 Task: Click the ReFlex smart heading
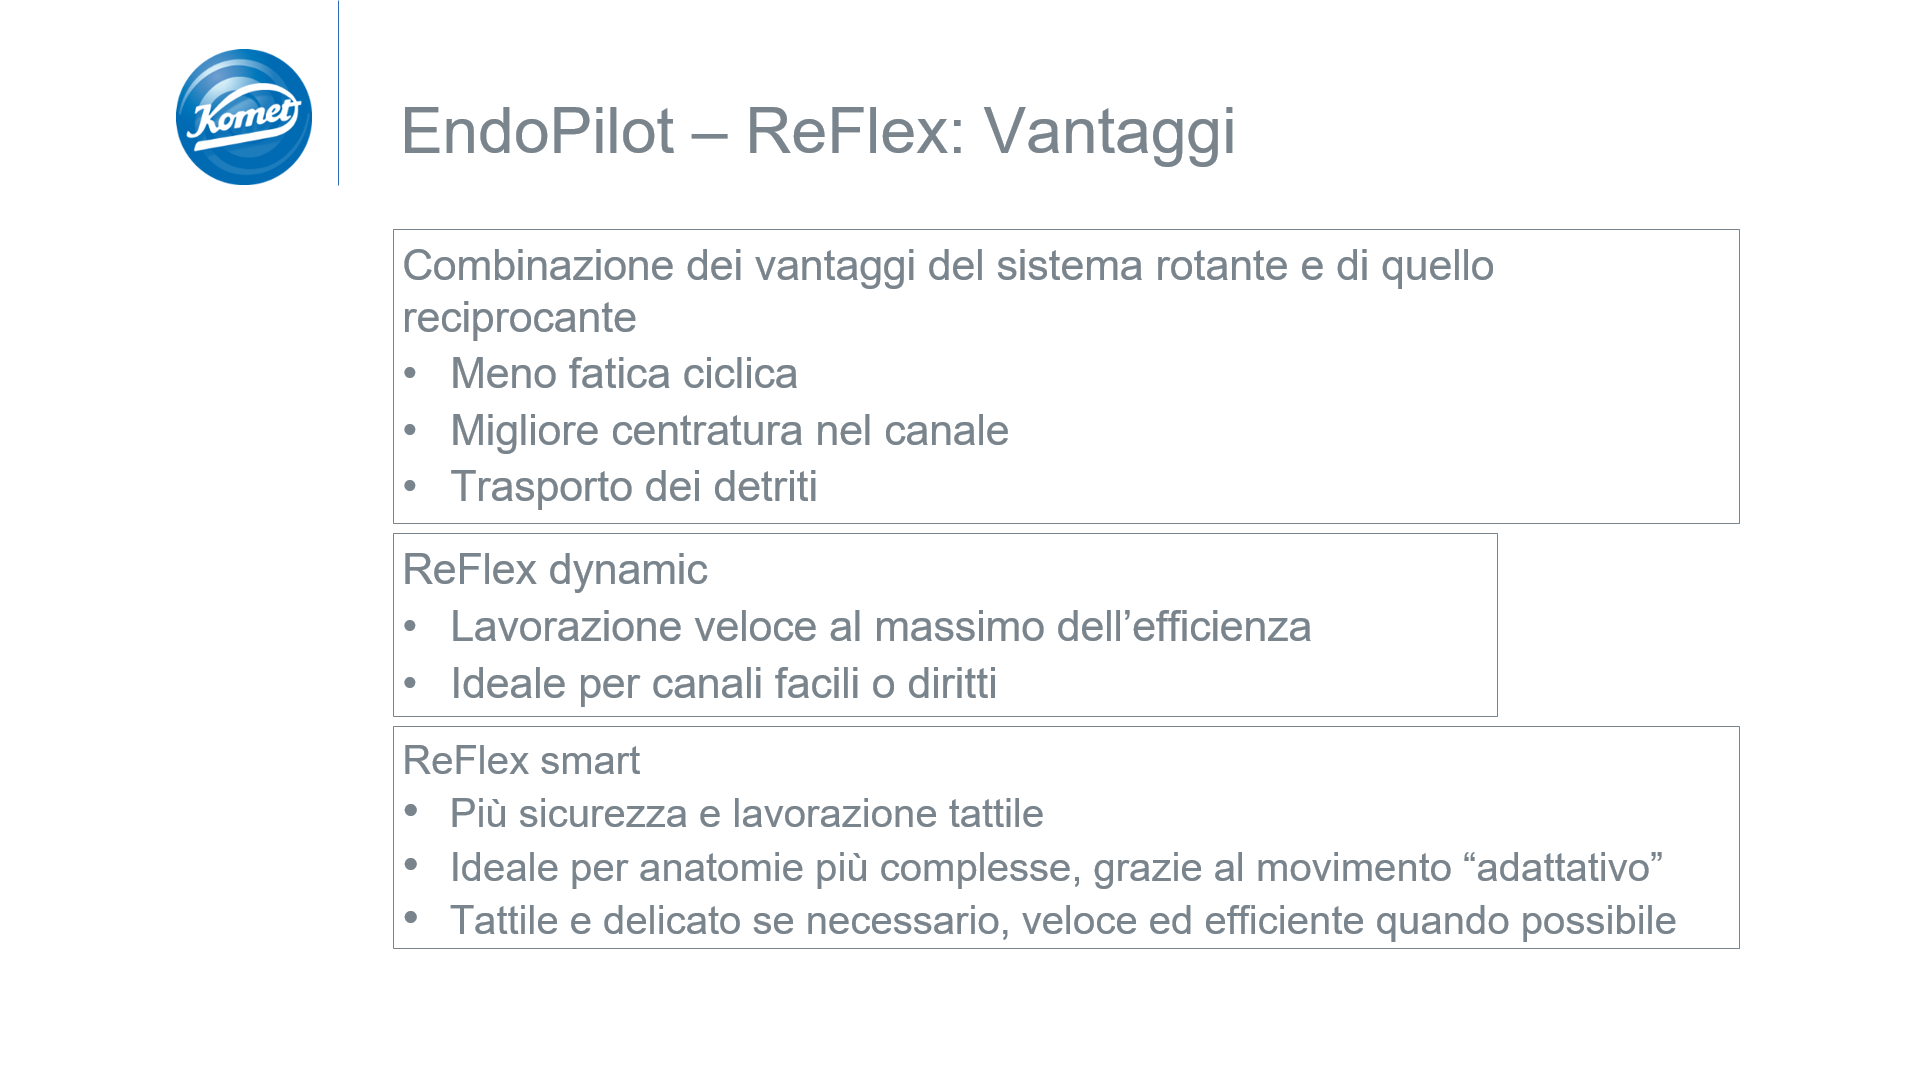click(521, 761)
